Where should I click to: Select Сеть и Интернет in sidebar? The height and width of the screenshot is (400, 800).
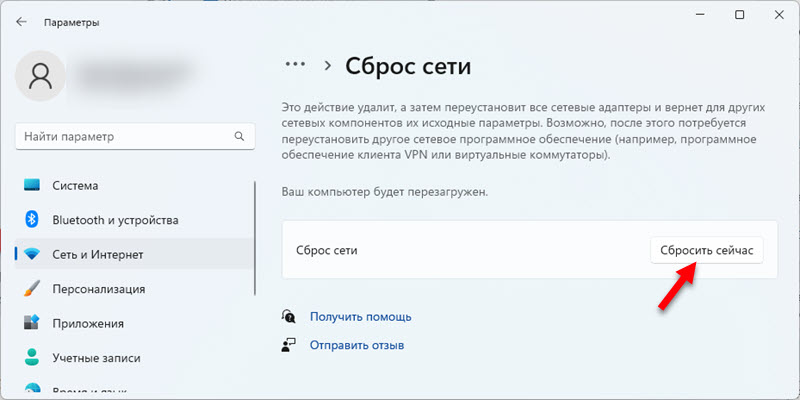click(x=100, y=254)
